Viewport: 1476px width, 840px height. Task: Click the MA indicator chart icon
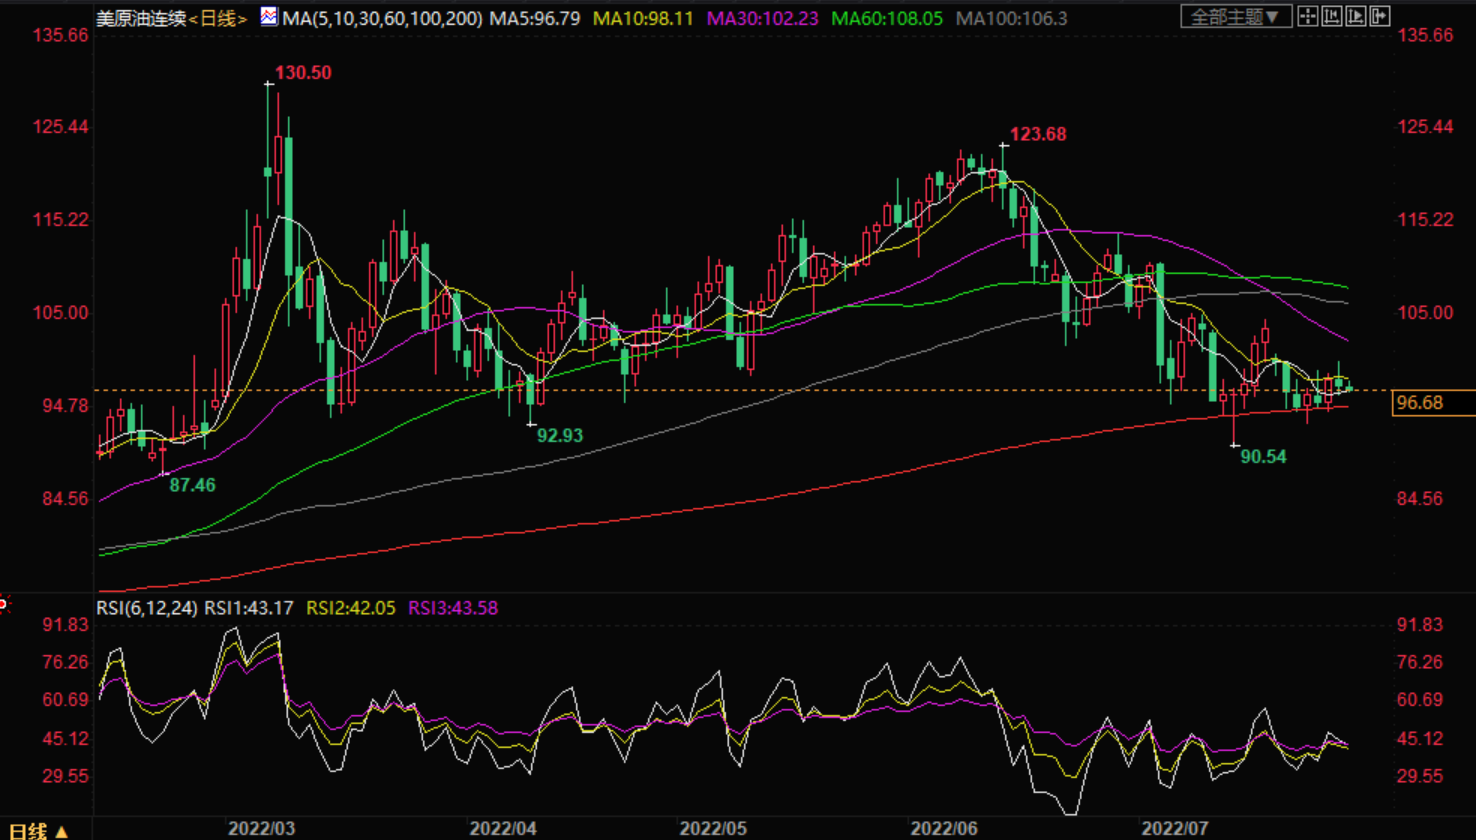point(269,17)
